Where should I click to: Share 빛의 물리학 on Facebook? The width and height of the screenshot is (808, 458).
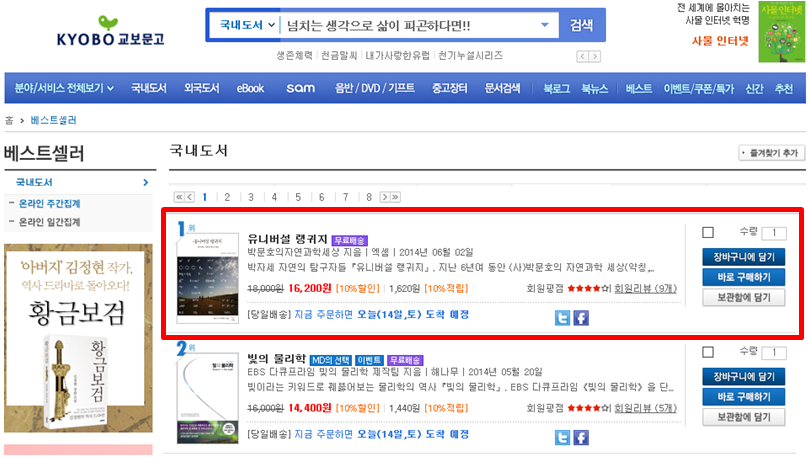(x=581, y=438)
